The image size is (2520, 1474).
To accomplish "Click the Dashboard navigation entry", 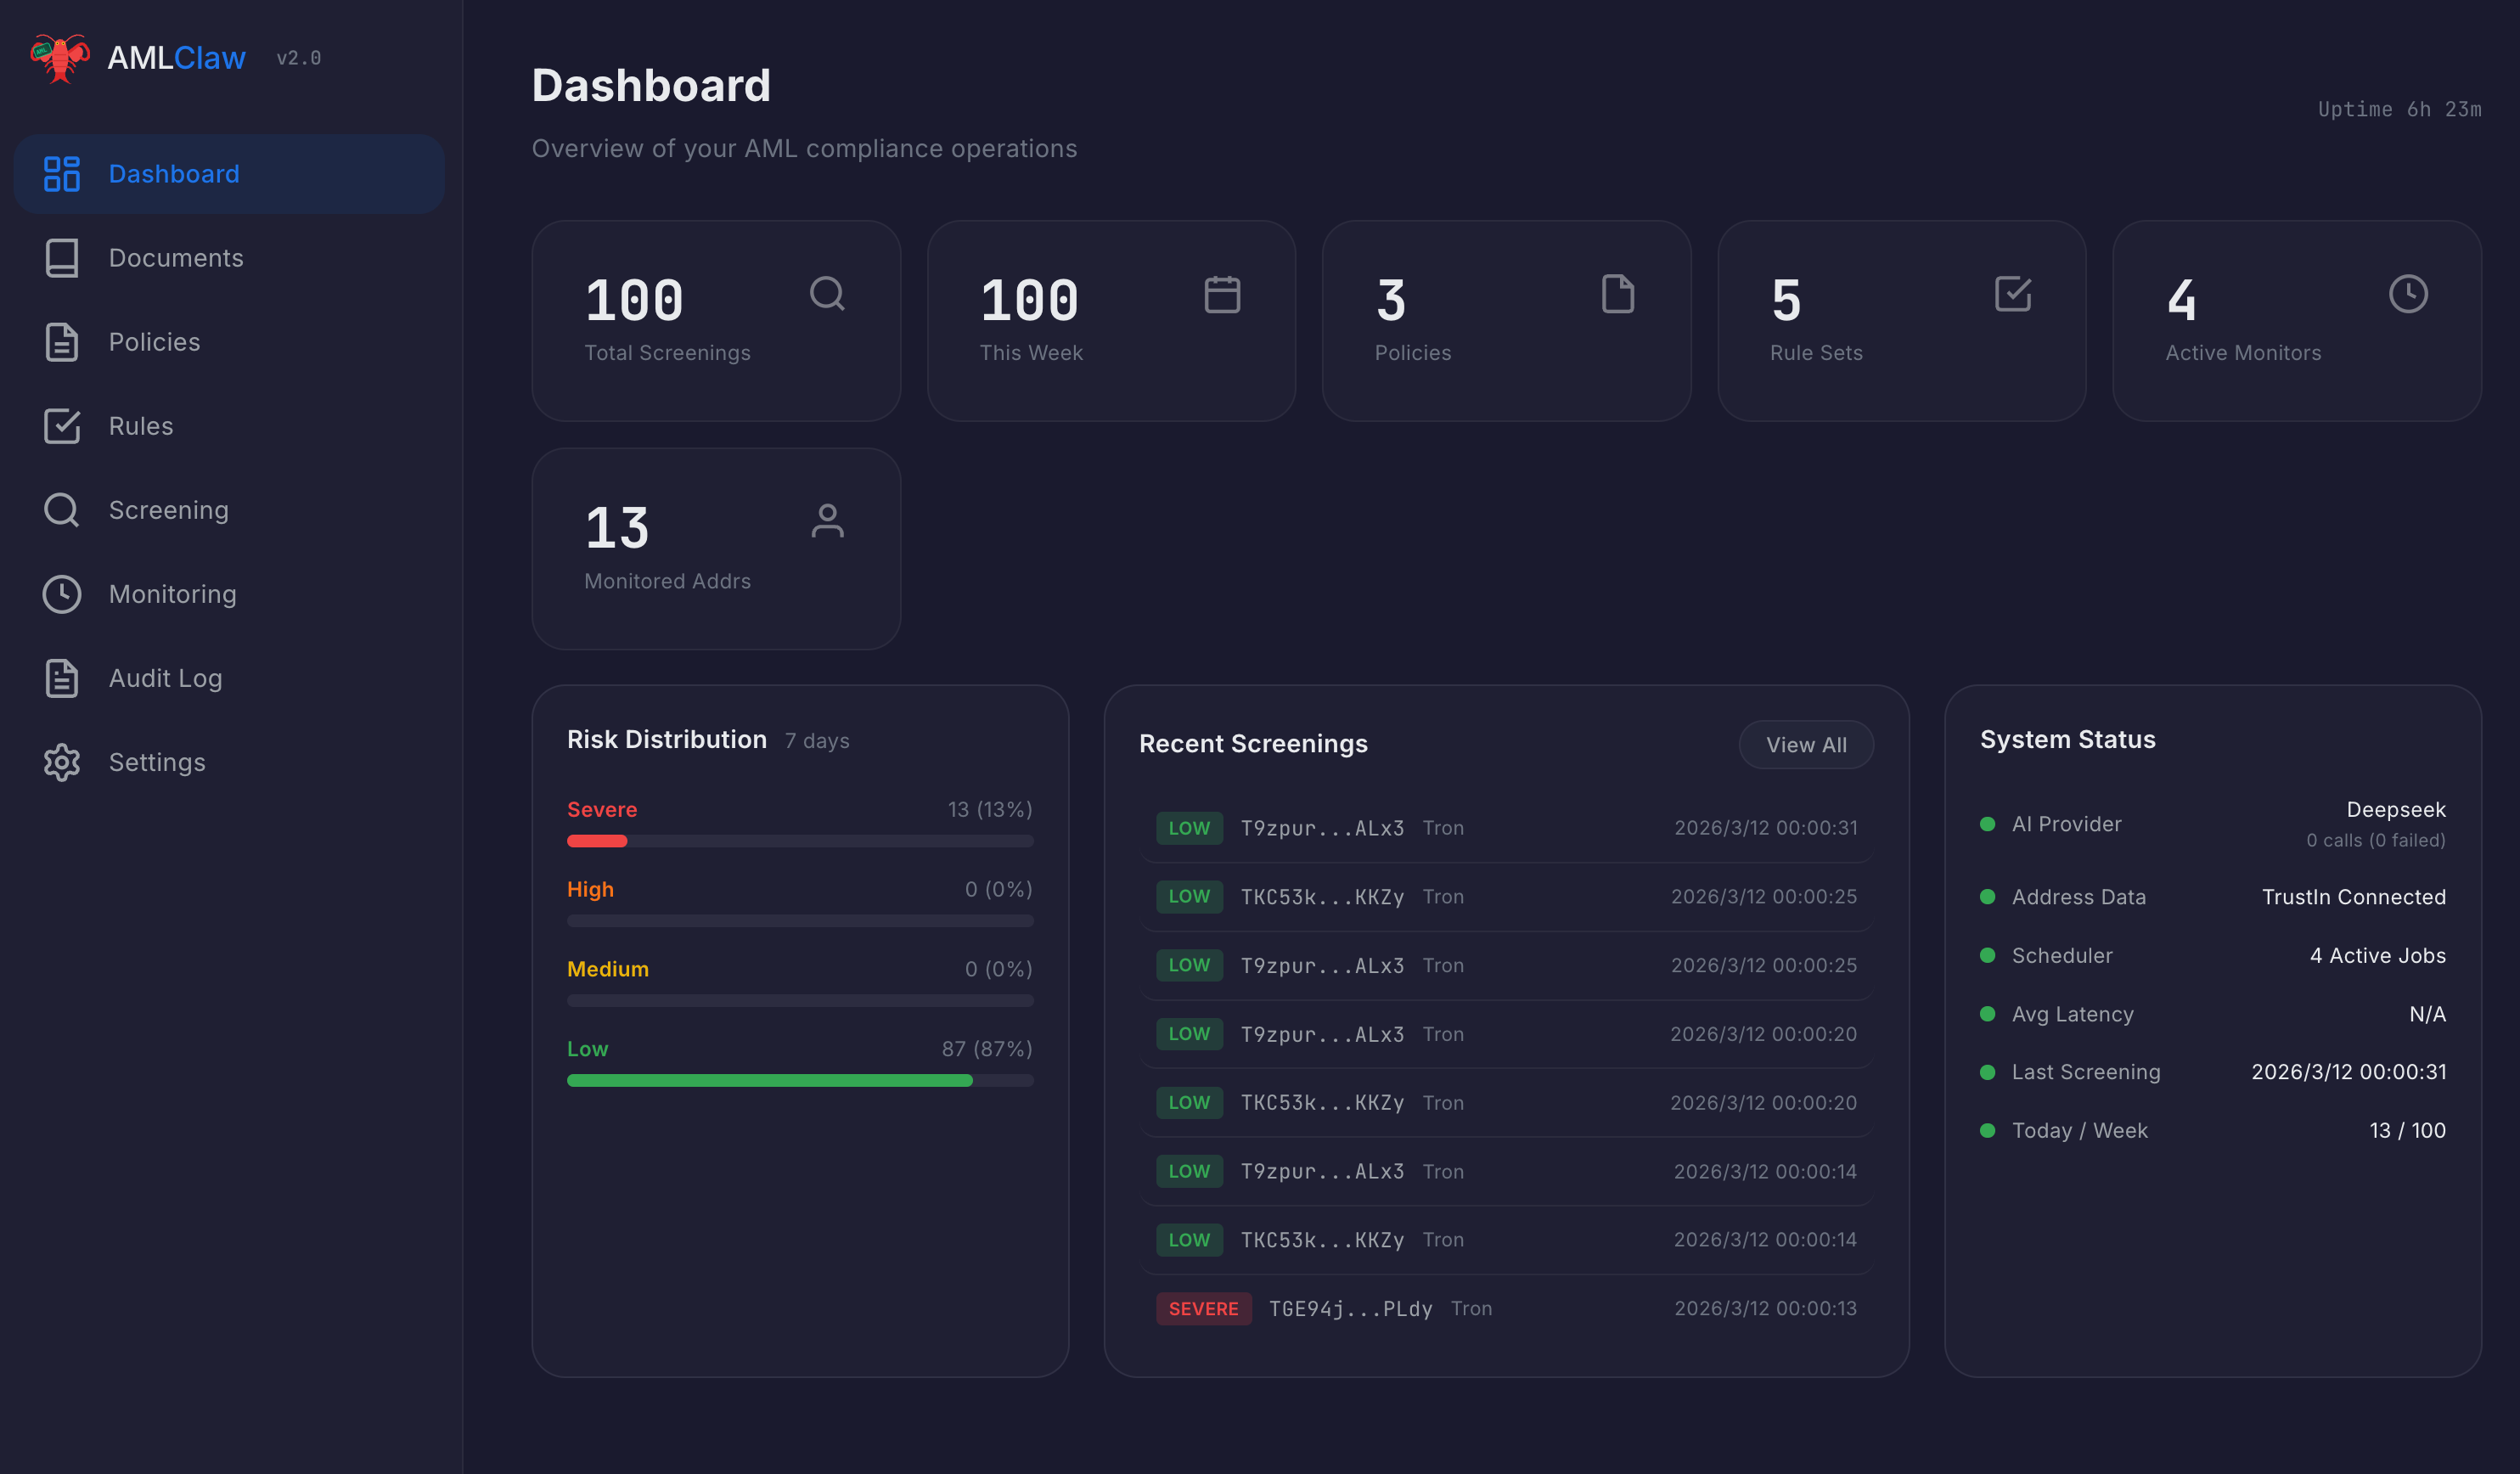I will coord(173,173).
